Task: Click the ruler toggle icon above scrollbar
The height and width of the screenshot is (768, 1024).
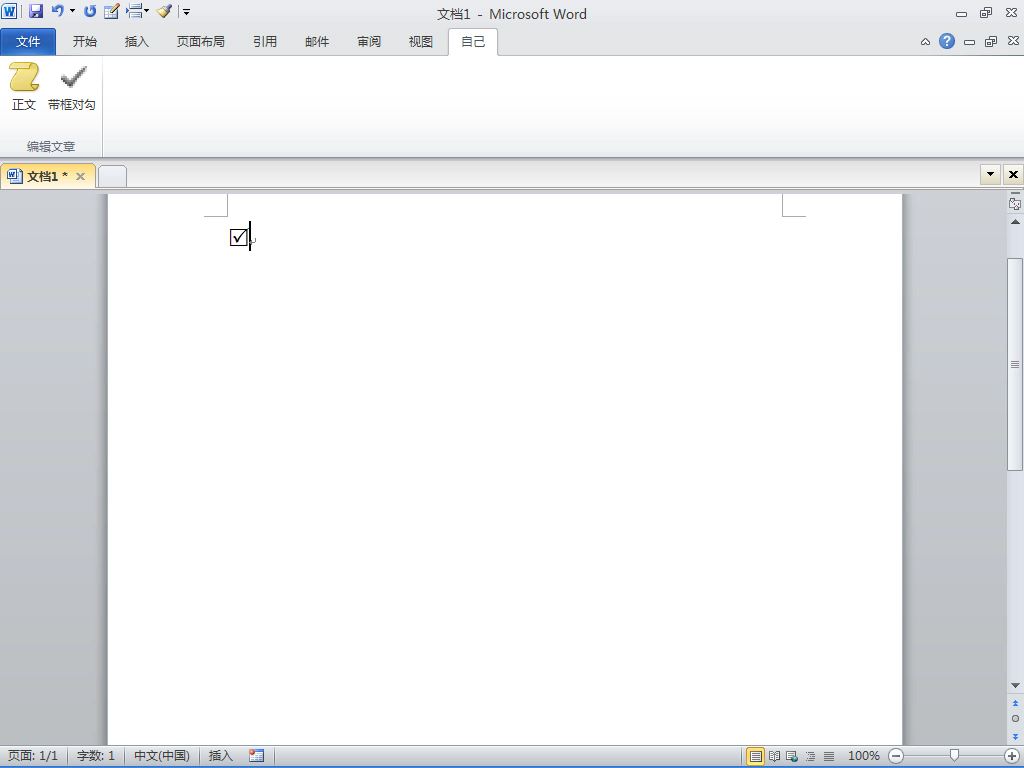Action: coord(1015,203)
